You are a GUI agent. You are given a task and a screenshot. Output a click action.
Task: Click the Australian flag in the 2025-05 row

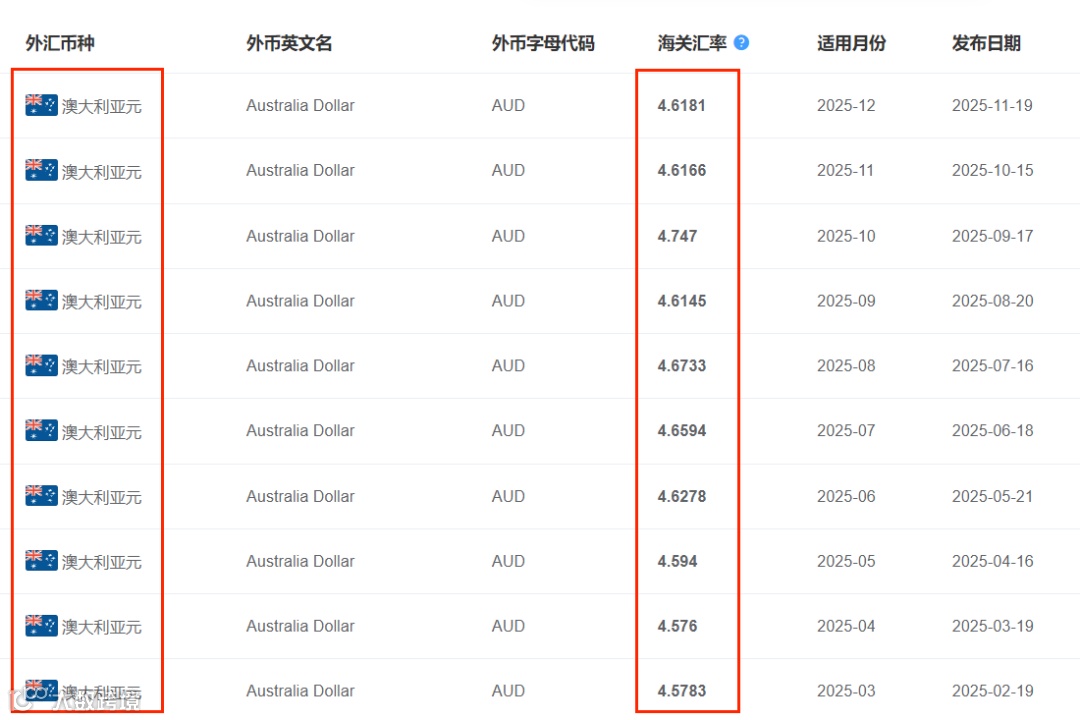coord(41,560)
